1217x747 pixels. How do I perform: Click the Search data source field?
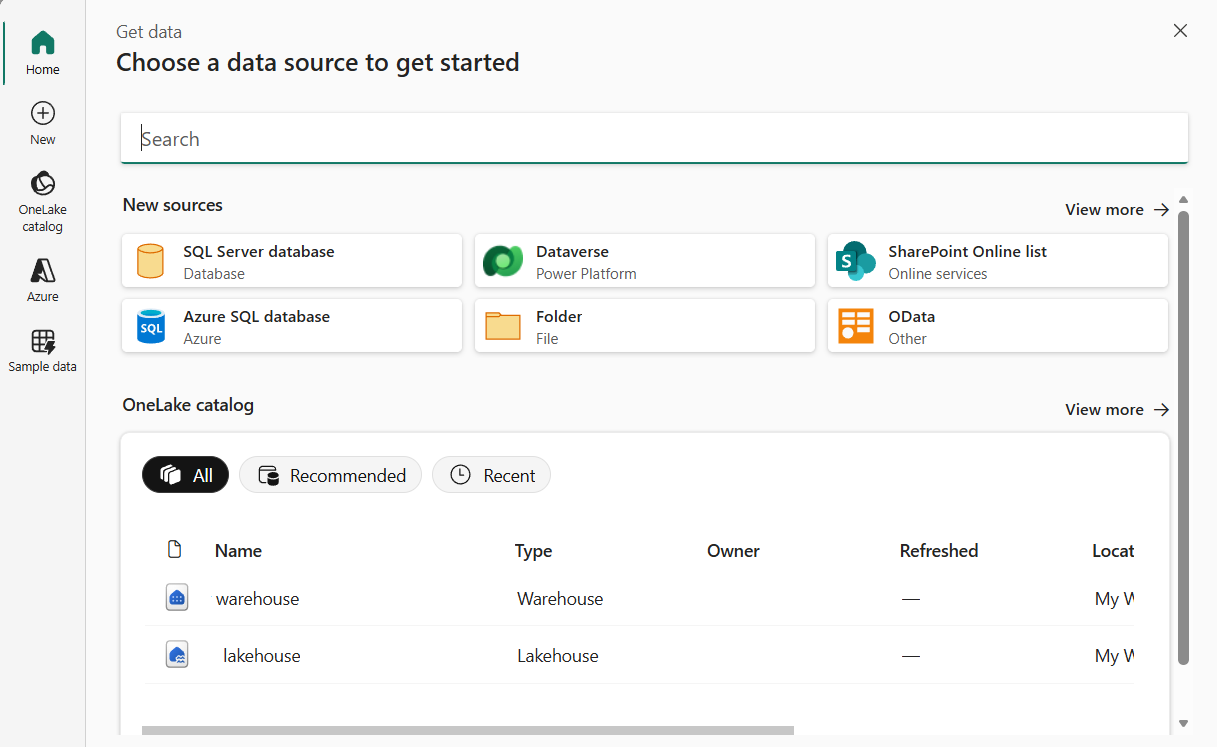click(x=654, y=139)
